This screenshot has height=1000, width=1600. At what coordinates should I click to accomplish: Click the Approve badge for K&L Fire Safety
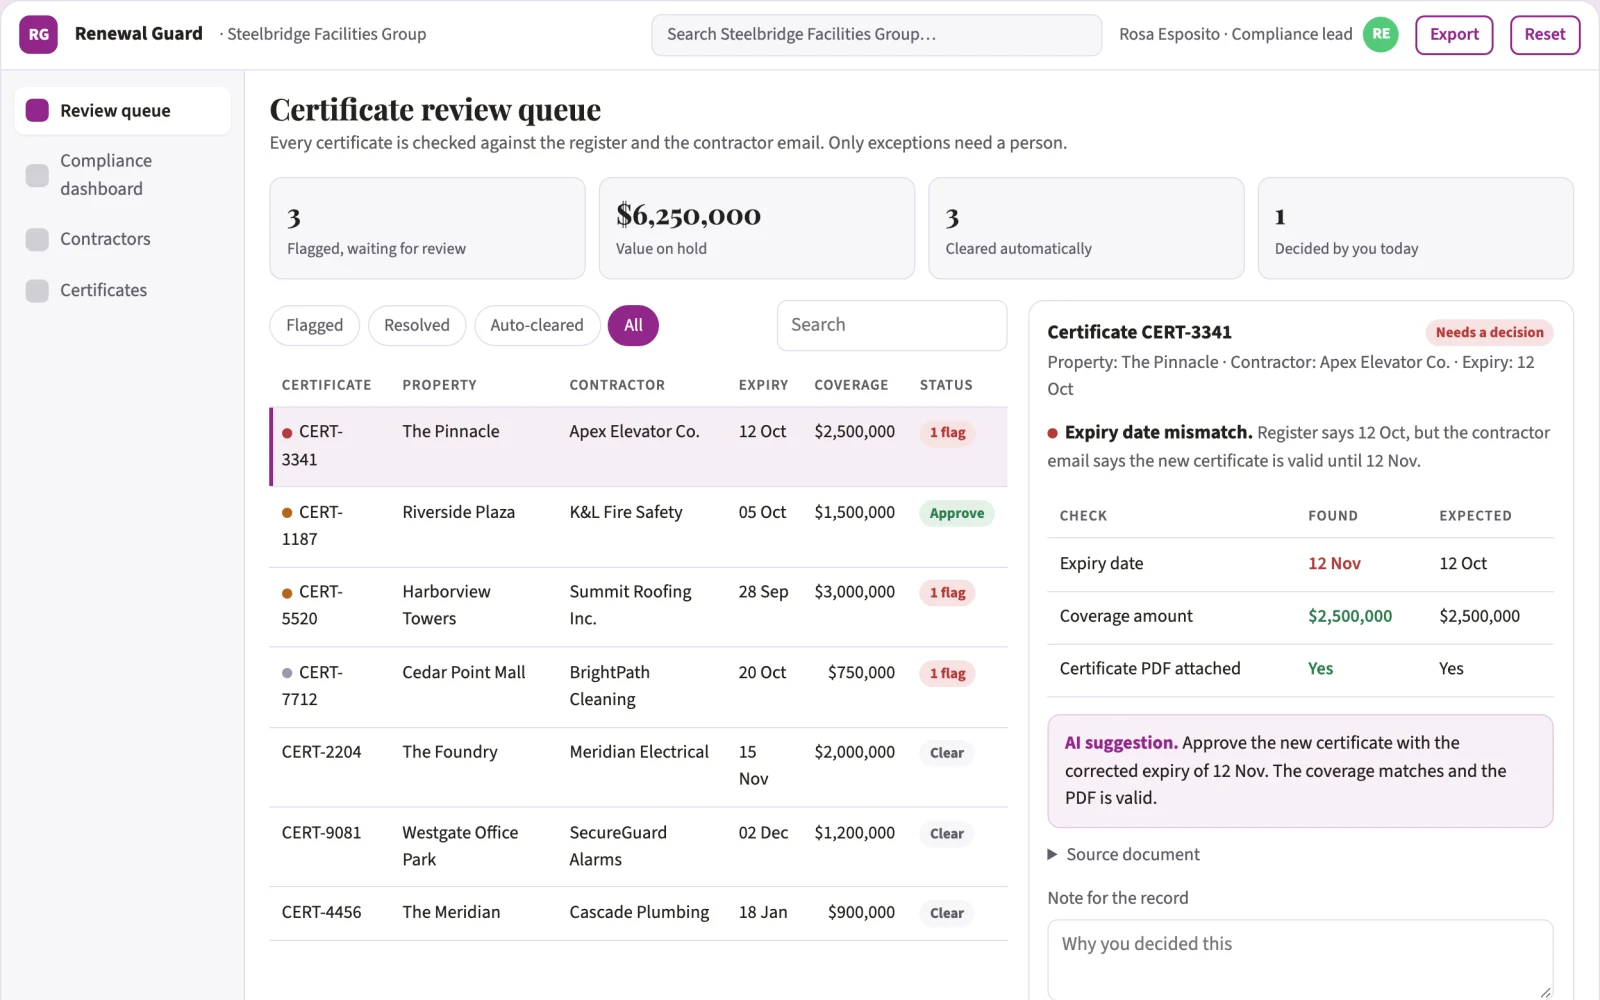[957, 513]
